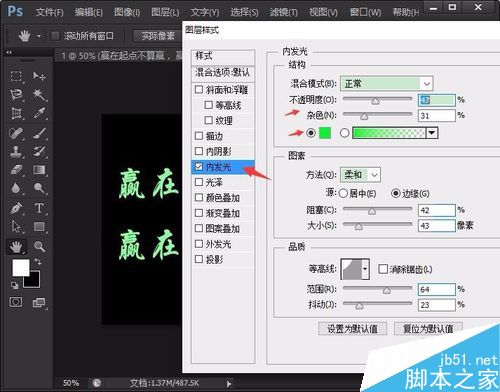Choose 边缘 source radio button
Image resolution: width=500 pixels, height=392 pixels.
coord(395,193)
